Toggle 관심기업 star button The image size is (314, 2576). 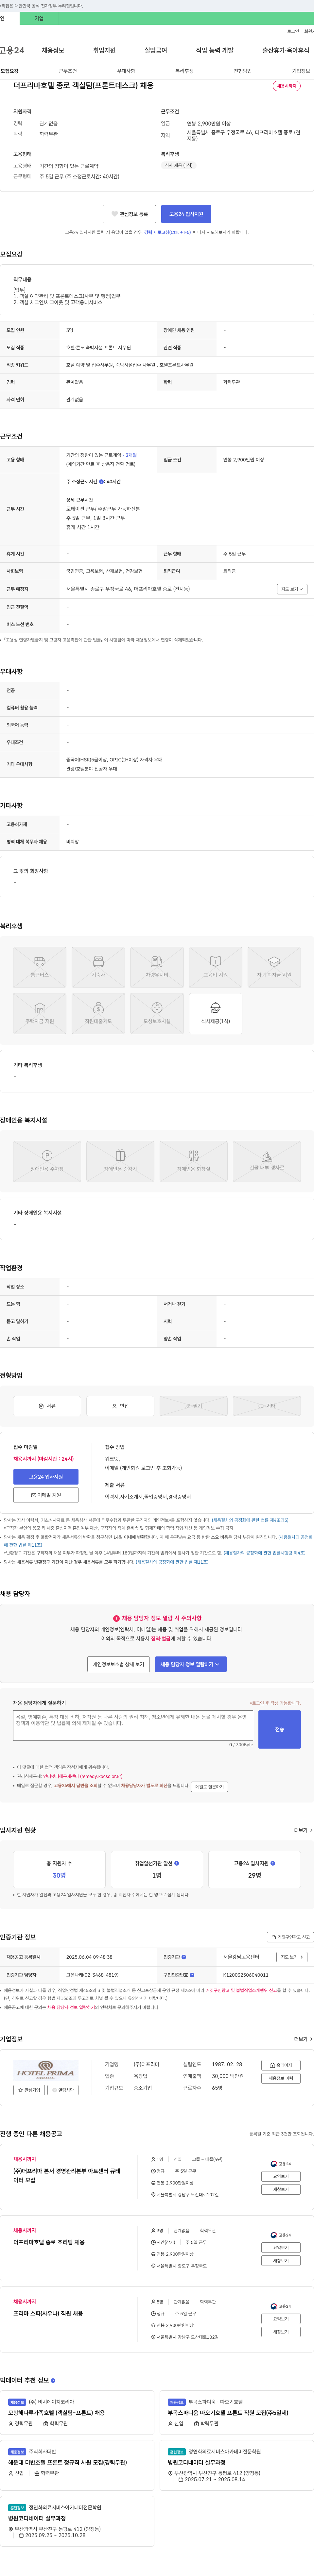pos(29,2090)
